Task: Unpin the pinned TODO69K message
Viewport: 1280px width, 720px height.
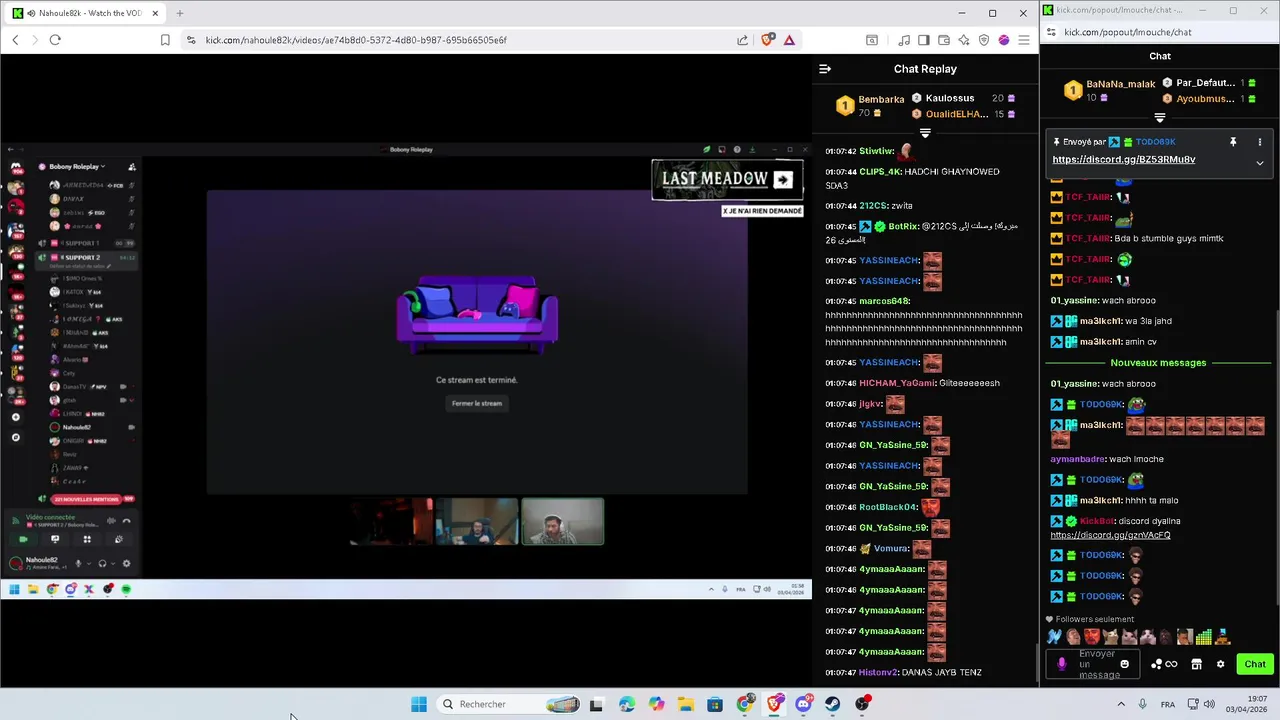Action: tap(1233, 142)
